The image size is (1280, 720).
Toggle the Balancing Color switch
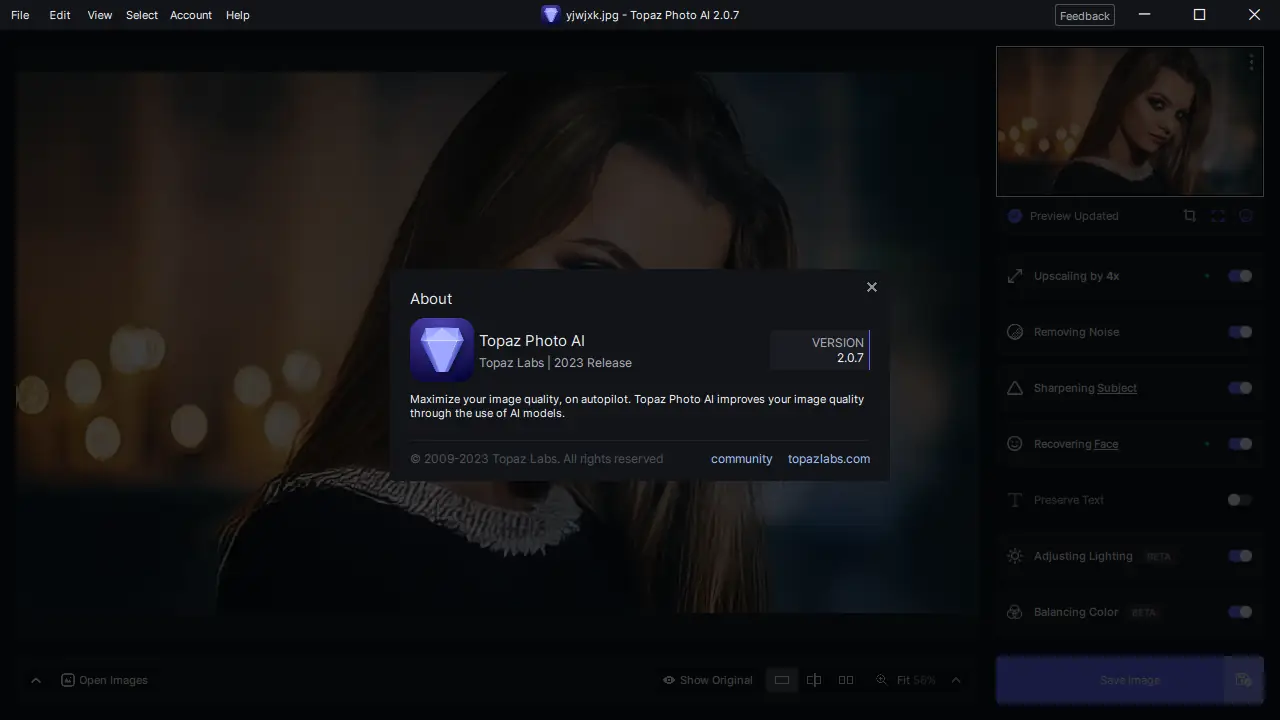(x=1240, y=612)
